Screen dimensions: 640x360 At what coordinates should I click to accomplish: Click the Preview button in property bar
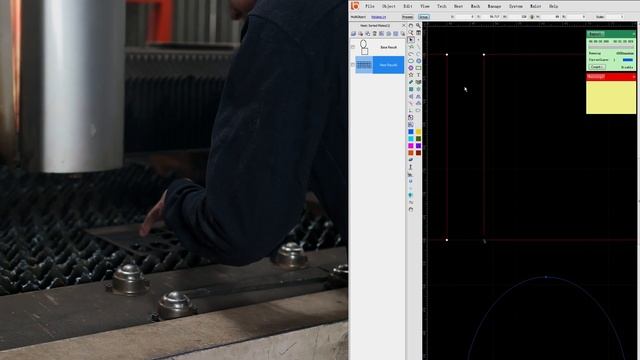[407, 17]
